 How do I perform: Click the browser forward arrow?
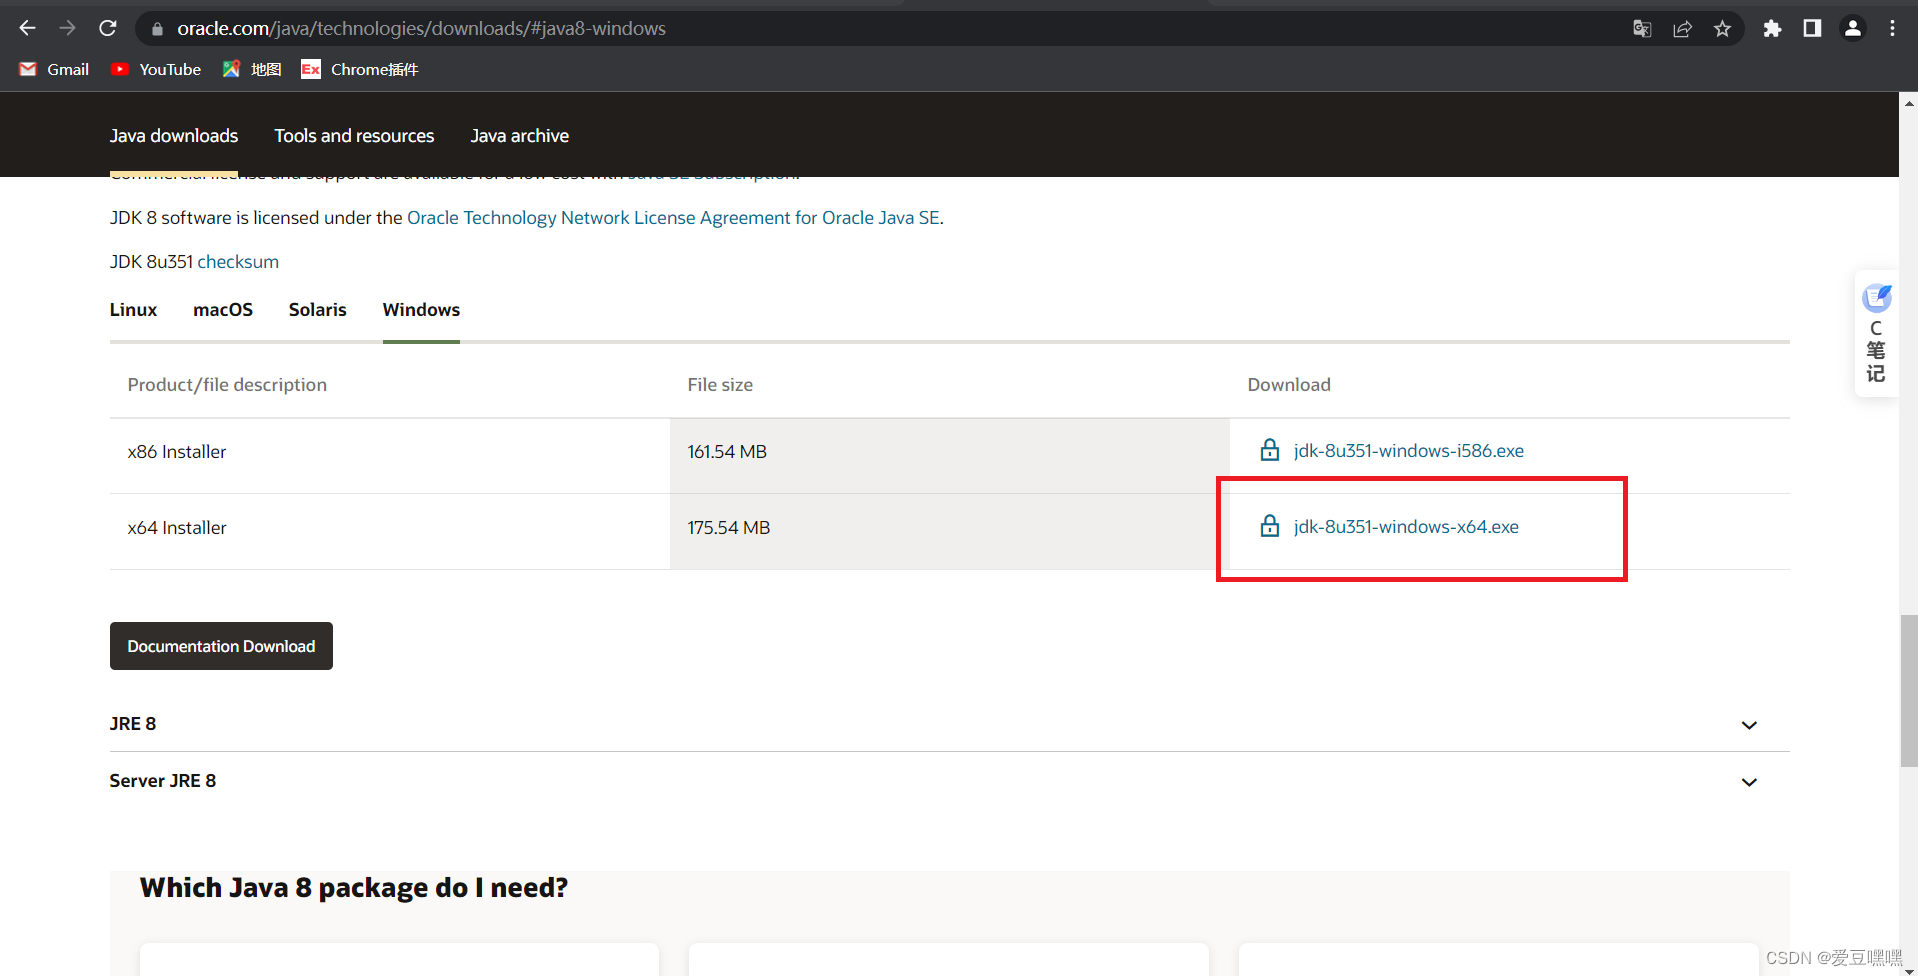pyautogui.click(x=67, y=28)
